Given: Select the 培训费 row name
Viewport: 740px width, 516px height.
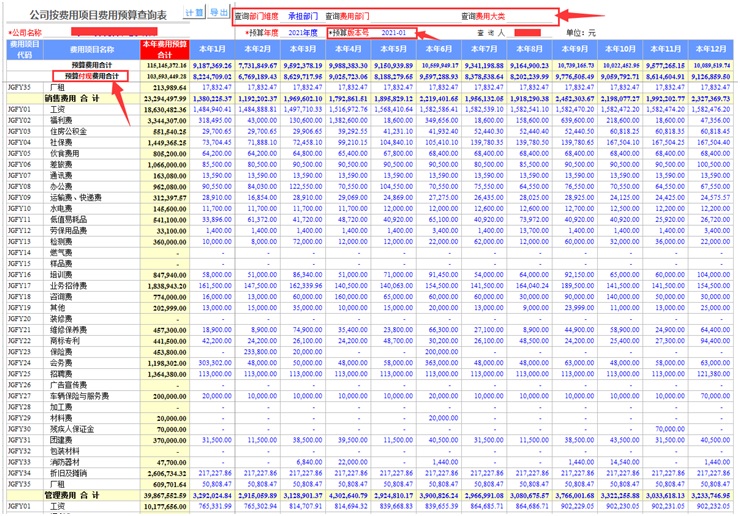Looking at the screenshot, I should (x=61, y=275).
